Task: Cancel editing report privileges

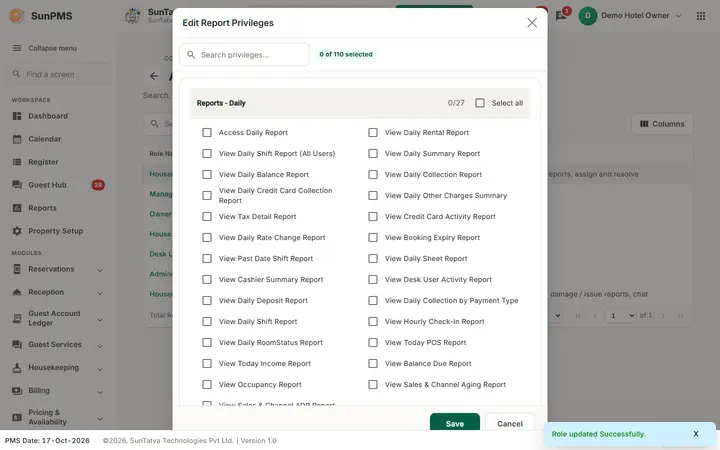Action: coord(510,423)
